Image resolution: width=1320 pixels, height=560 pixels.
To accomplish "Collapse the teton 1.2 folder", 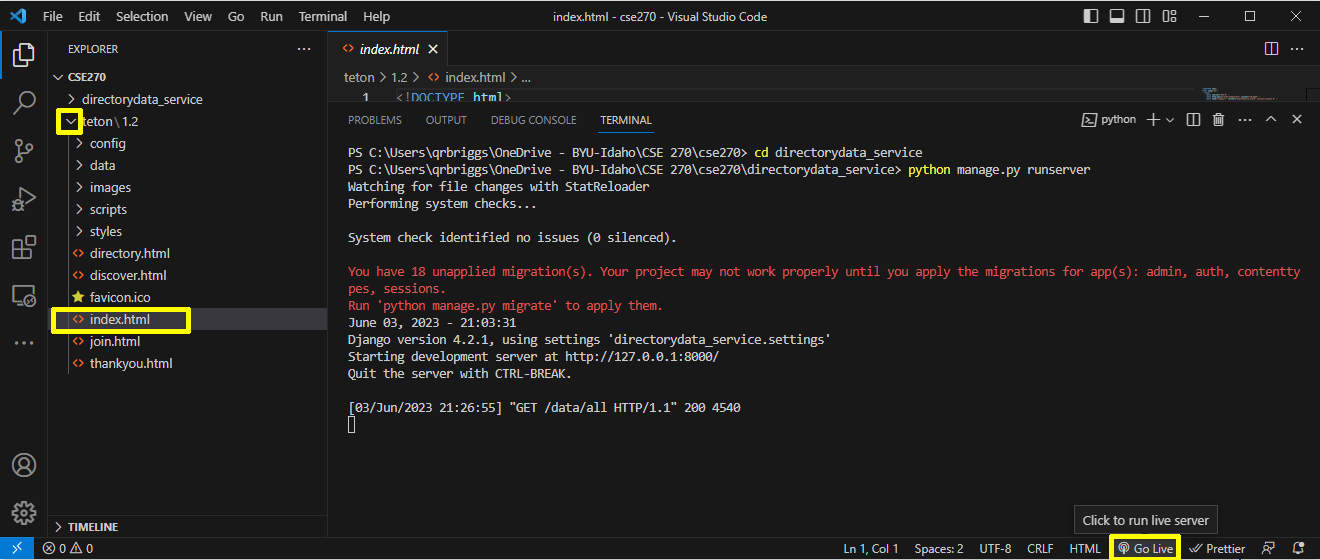I will click(x=70, y=121).
